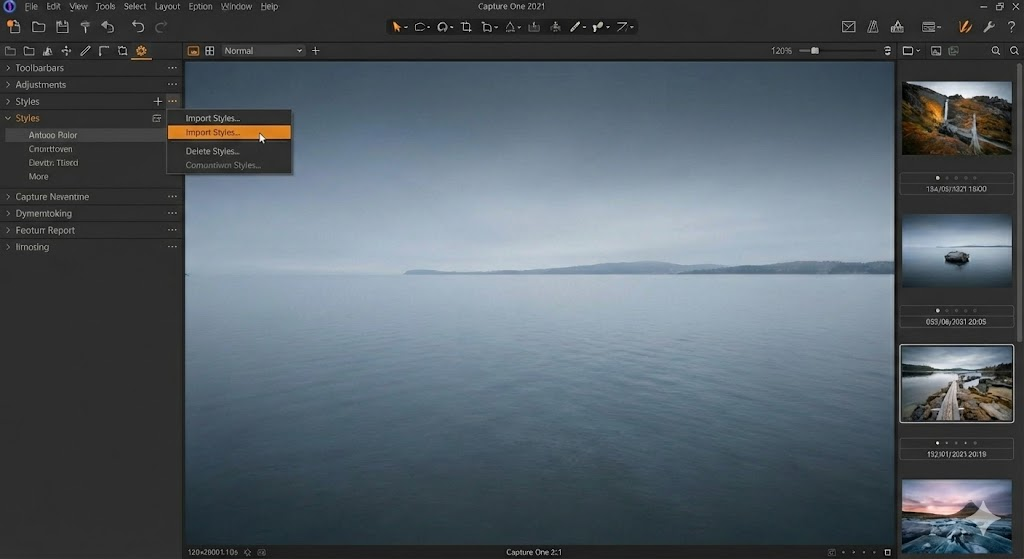Click the envelope icon in top right toolbar
This screenshot has width=1024, height=559.
[x=848, y=27]
